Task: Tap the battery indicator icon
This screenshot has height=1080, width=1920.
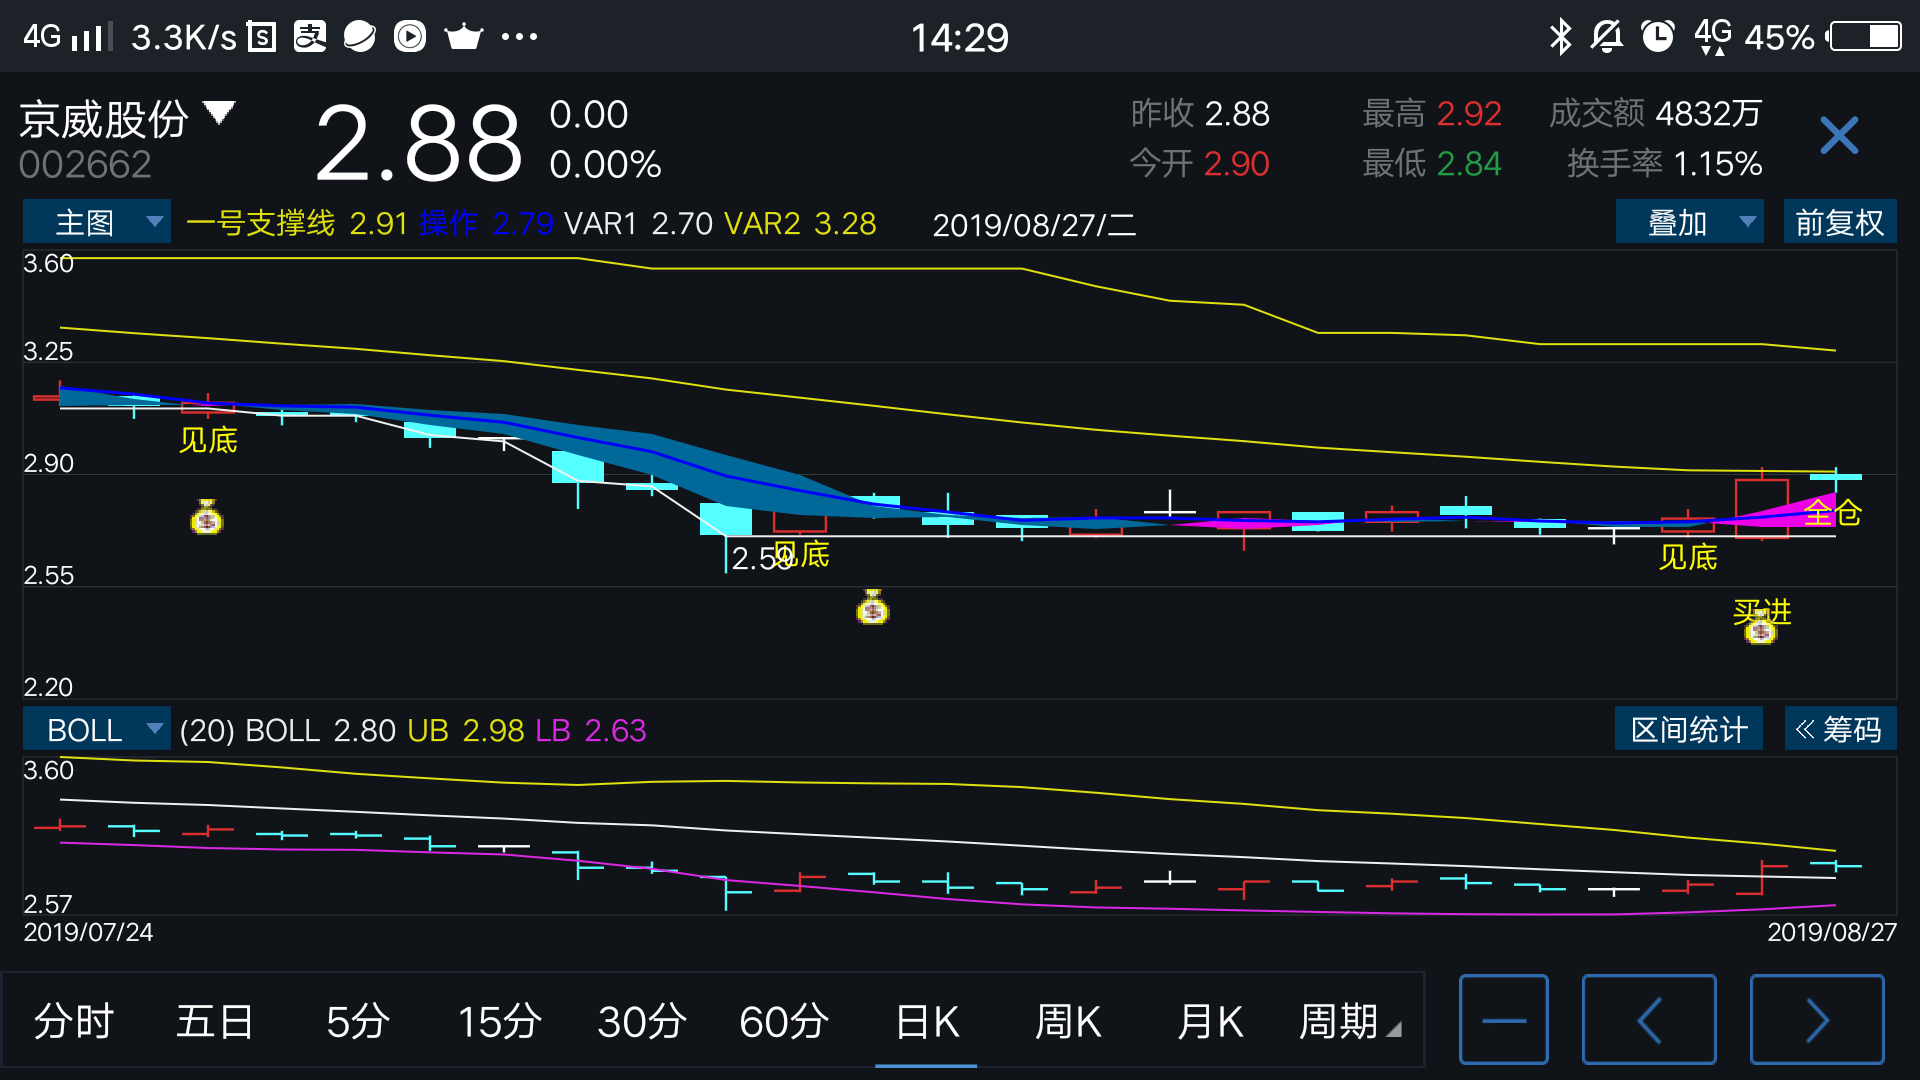Action: [x=1865, y=37]
